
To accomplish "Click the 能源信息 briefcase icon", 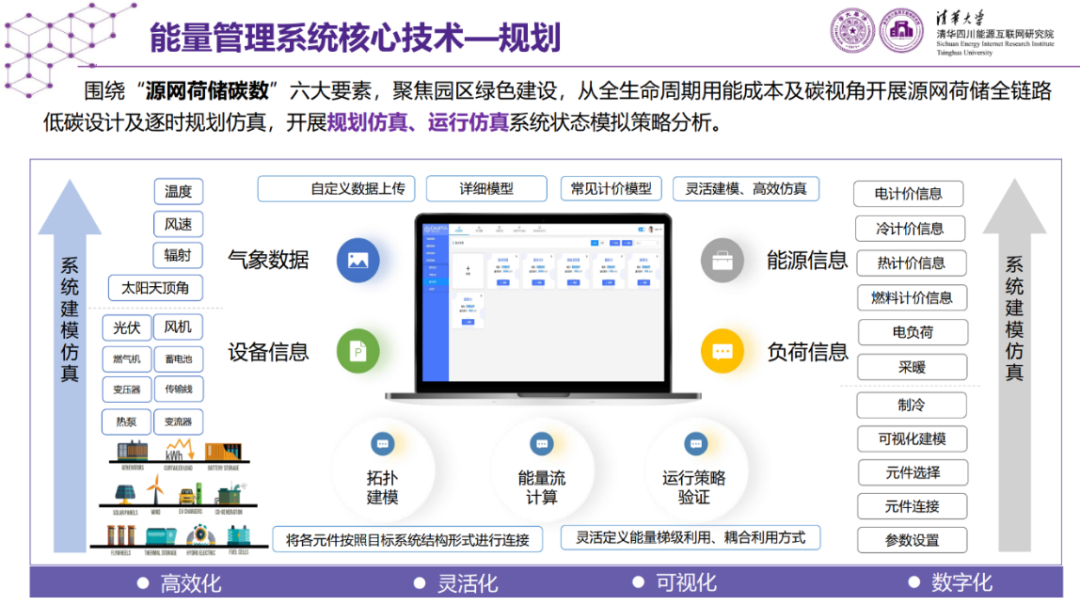I will point(723,259).
